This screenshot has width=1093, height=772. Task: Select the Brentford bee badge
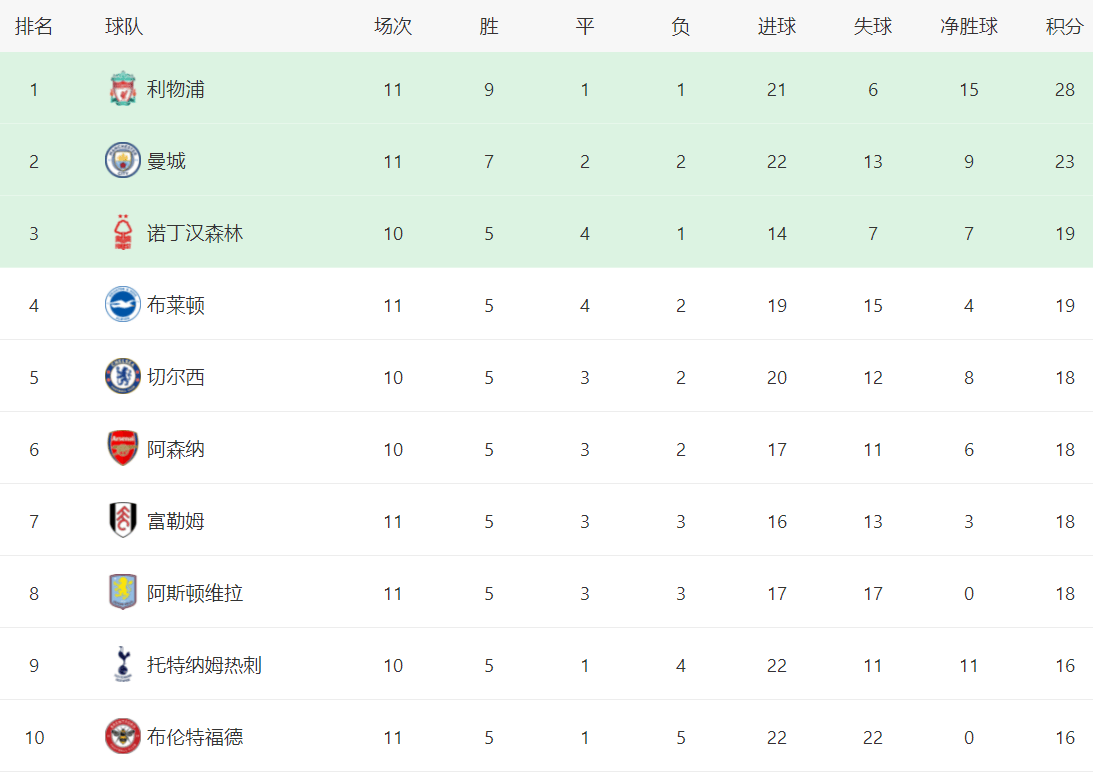123,736
